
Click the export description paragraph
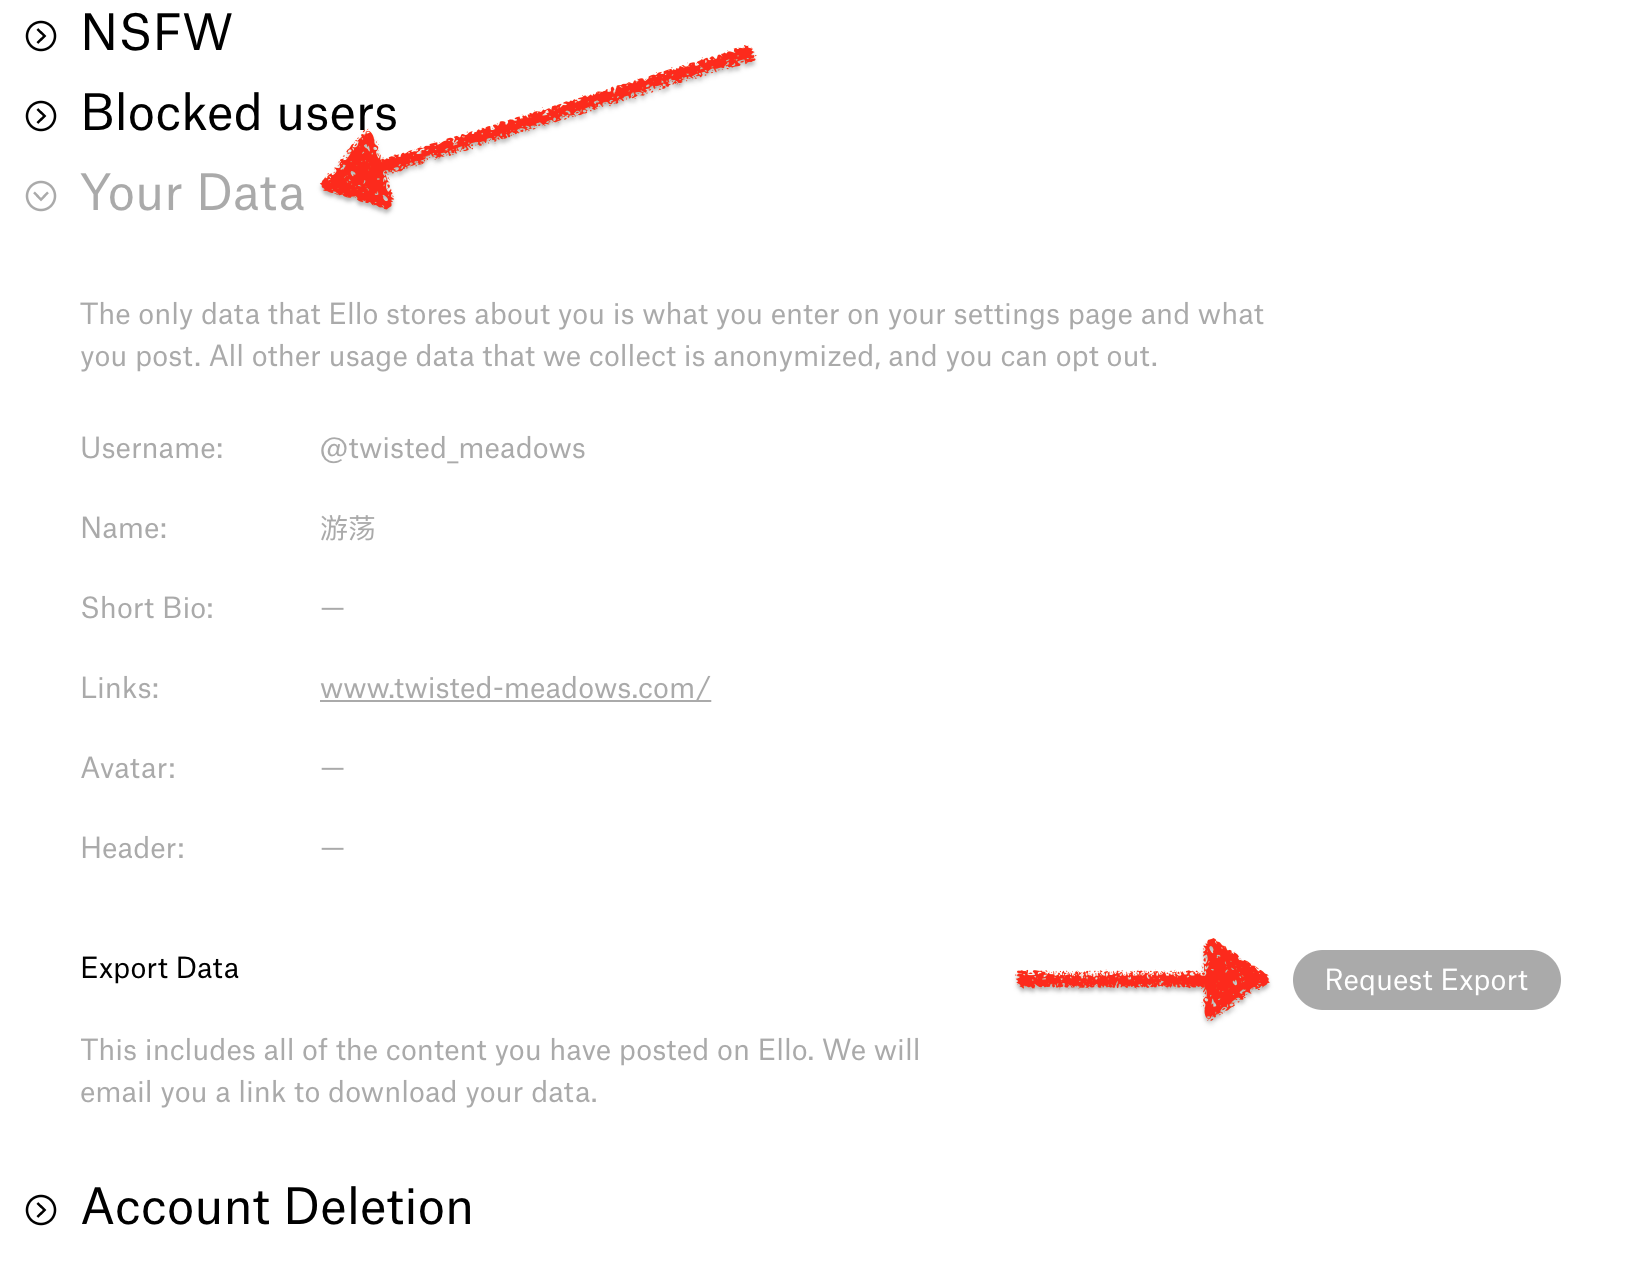point(500,1071)
